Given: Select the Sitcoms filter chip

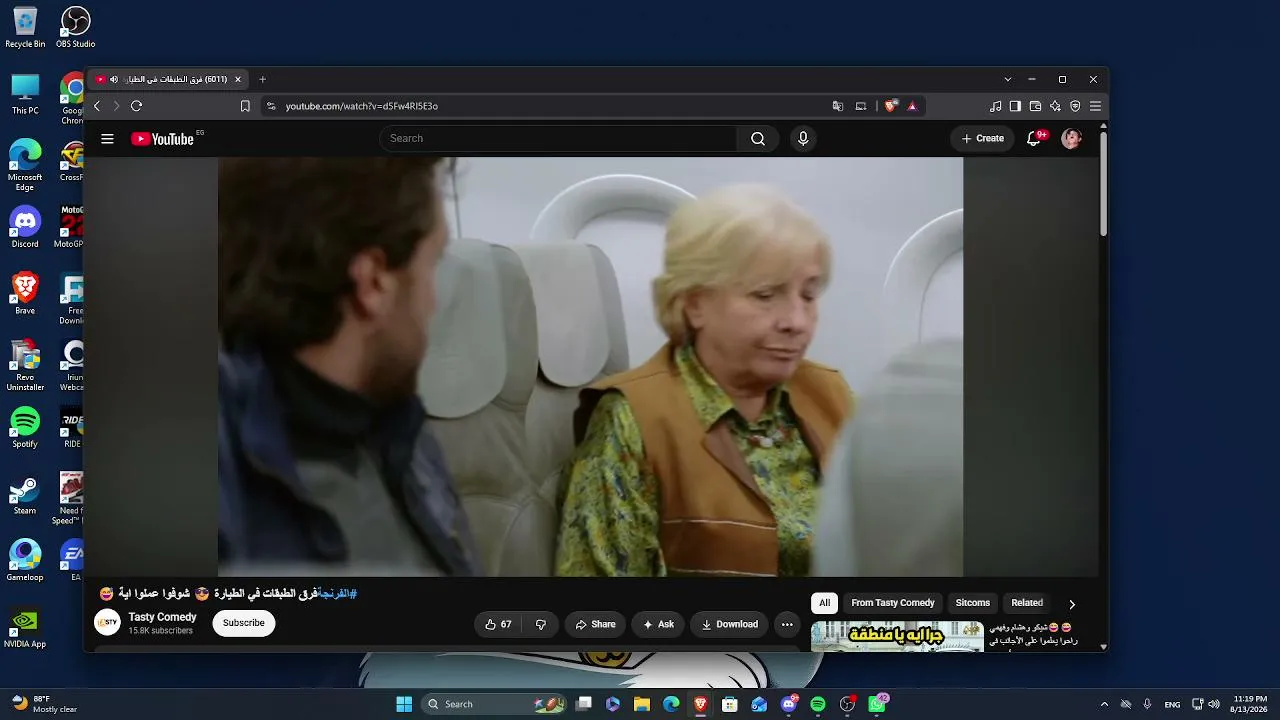Looking at the screenshot, I should [x=973, y=603].
